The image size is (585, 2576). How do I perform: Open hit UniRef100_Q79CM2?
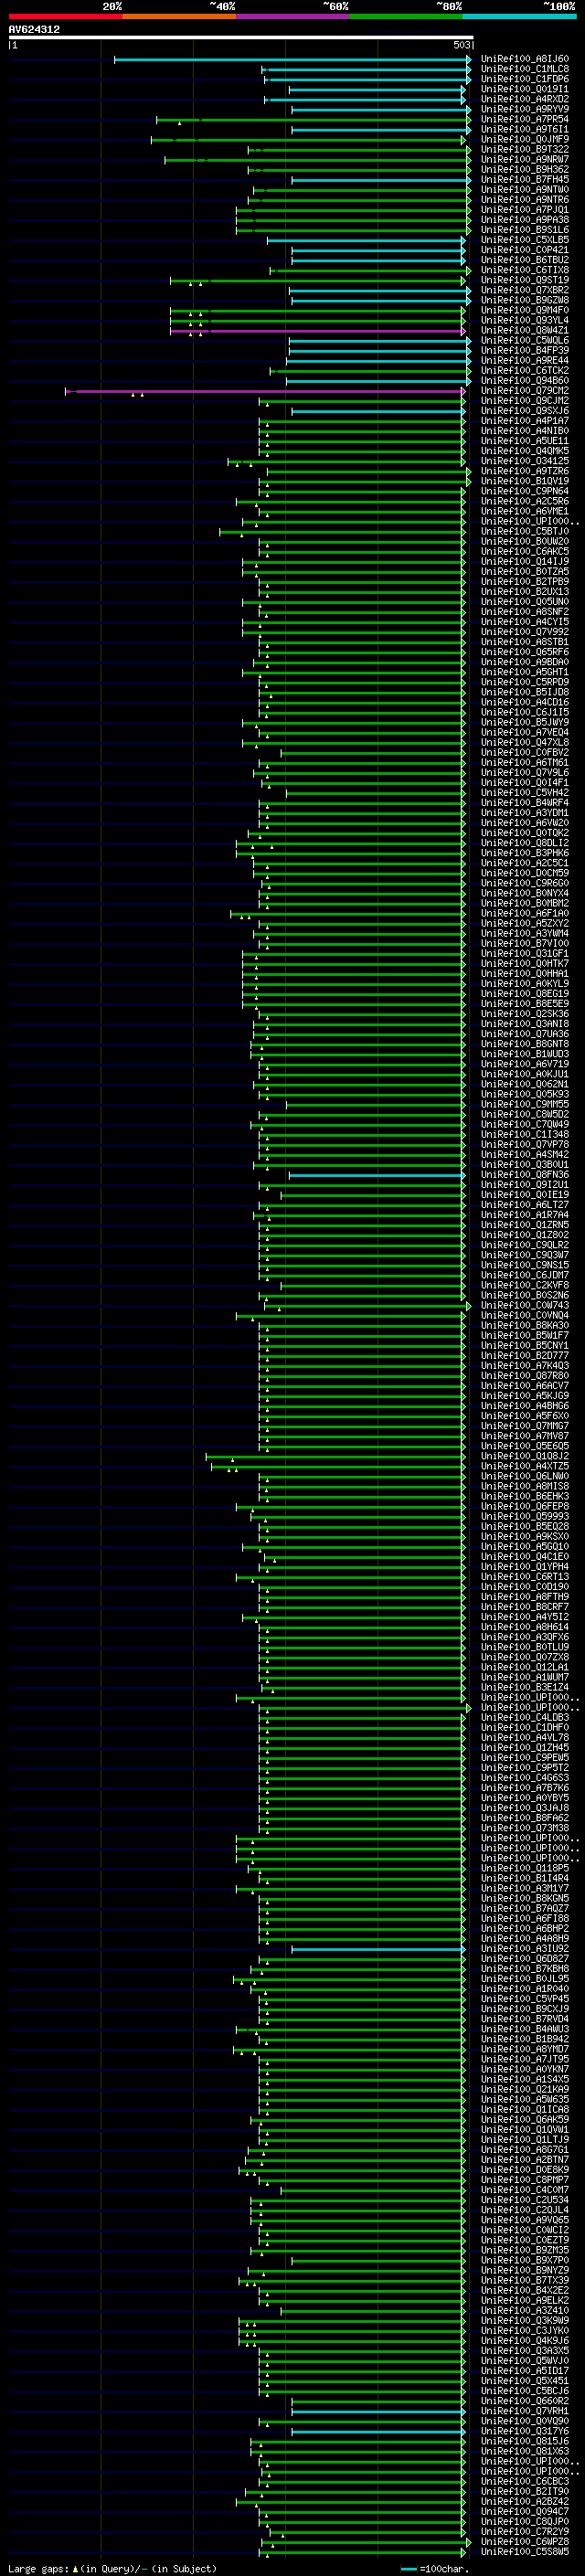525,390
